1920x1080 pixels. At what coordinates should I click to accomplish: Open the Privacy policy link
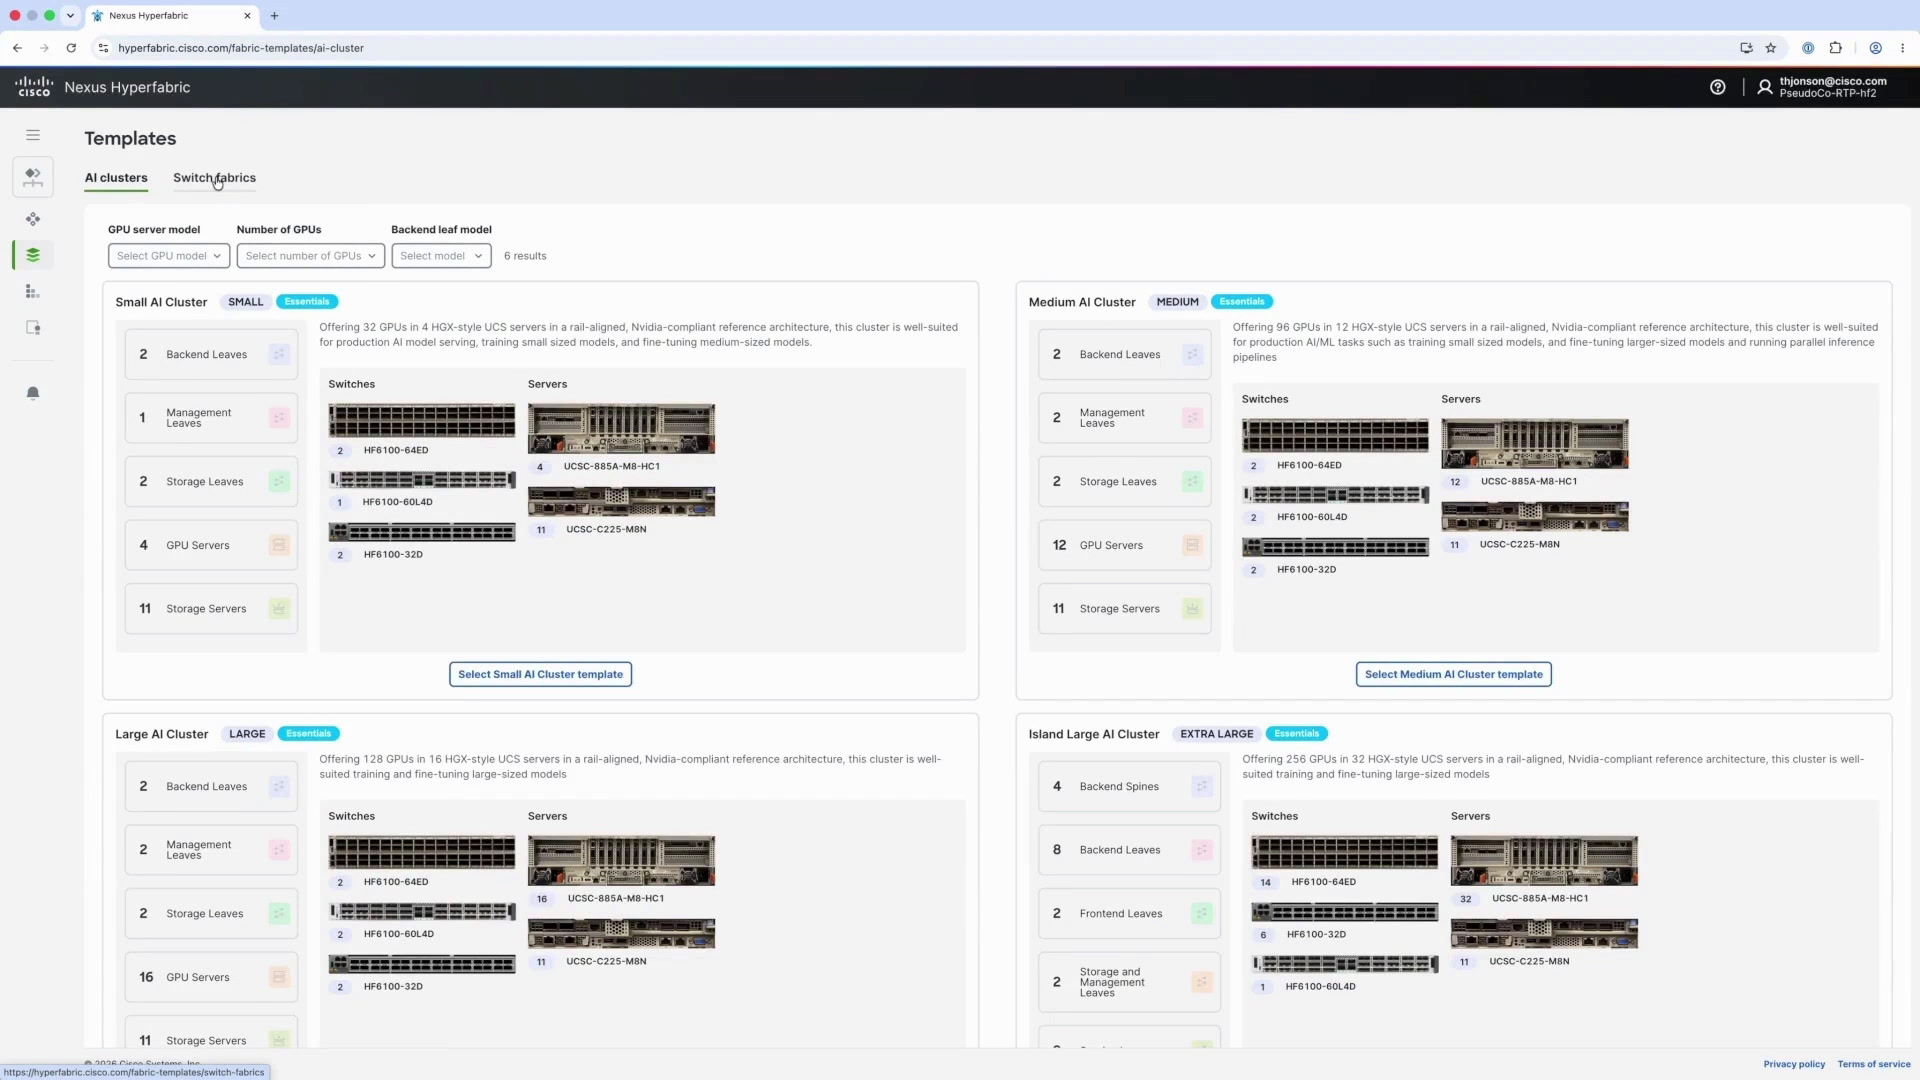point(1794,1064)
